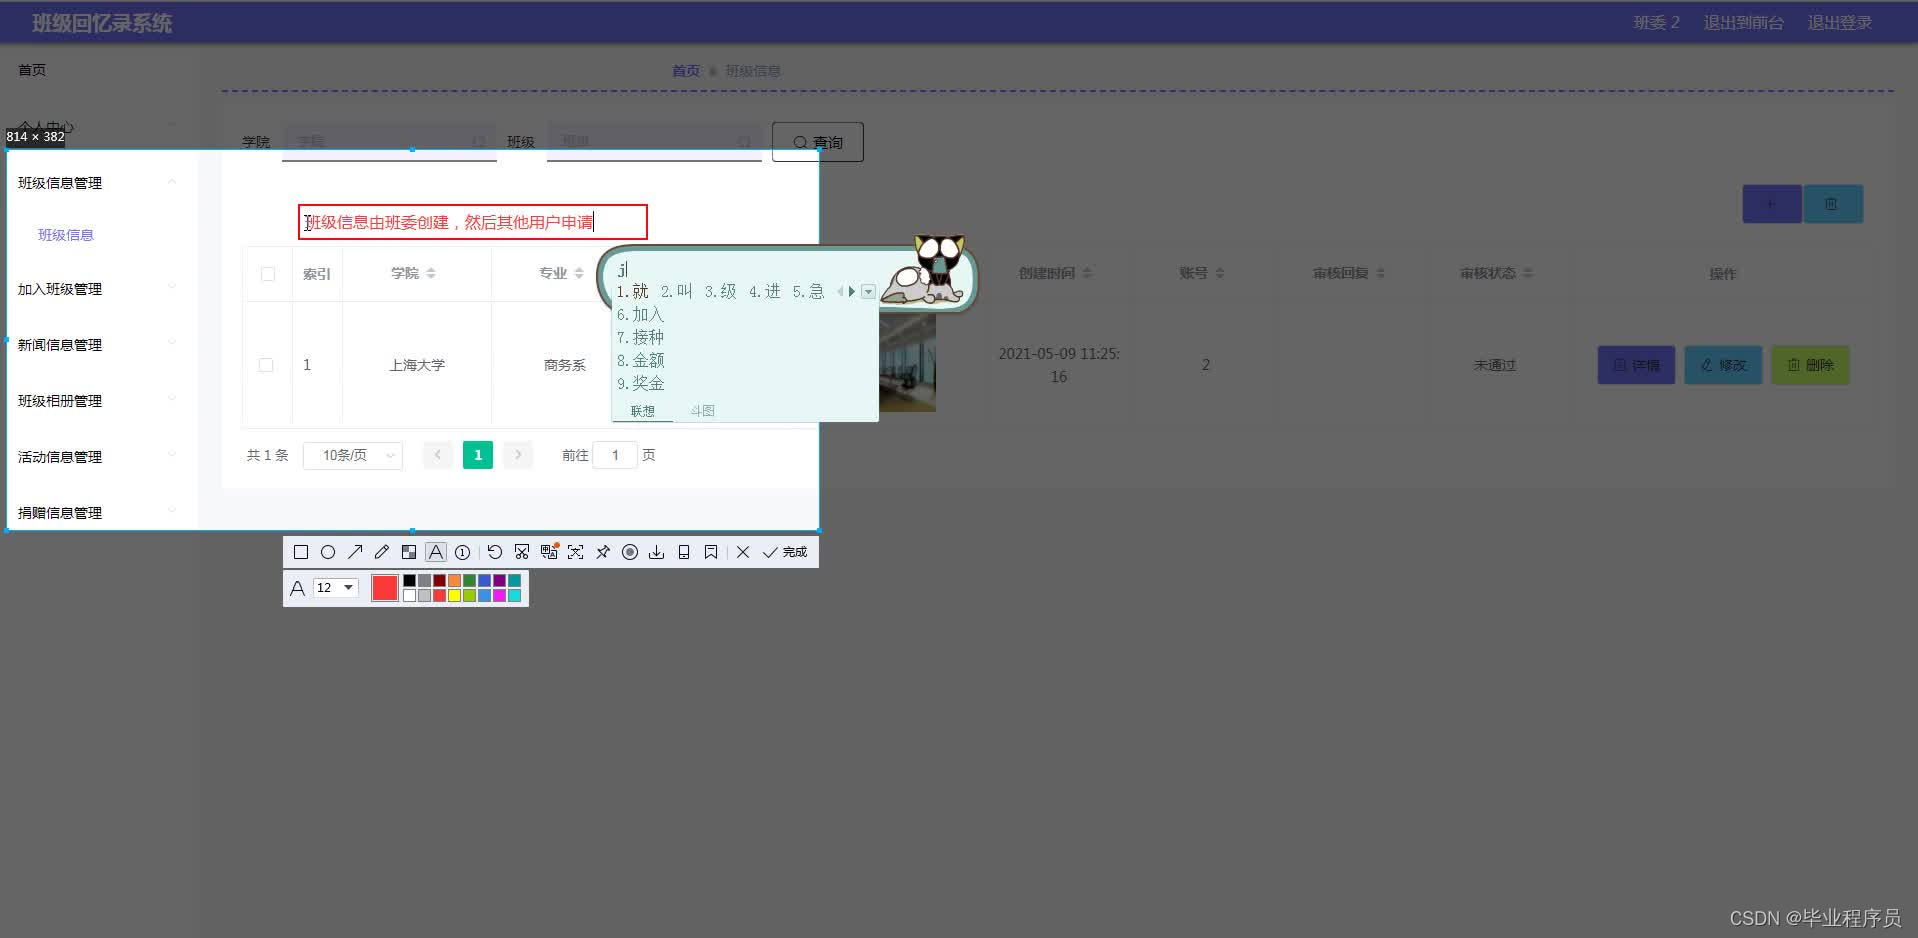Open the 学院 filter select box
1918x938 pixels.
pos(389,142)
